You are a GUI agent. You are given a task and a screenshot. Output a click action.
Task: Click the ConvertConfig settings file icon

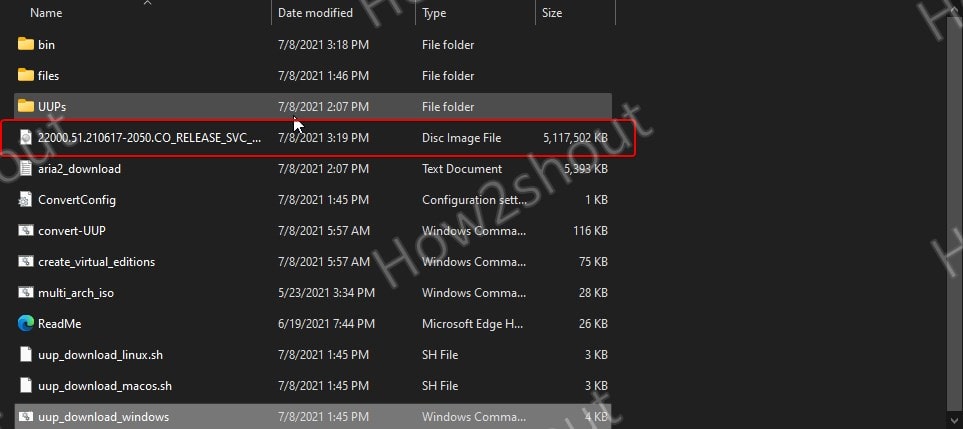click(x=26, y=200)
